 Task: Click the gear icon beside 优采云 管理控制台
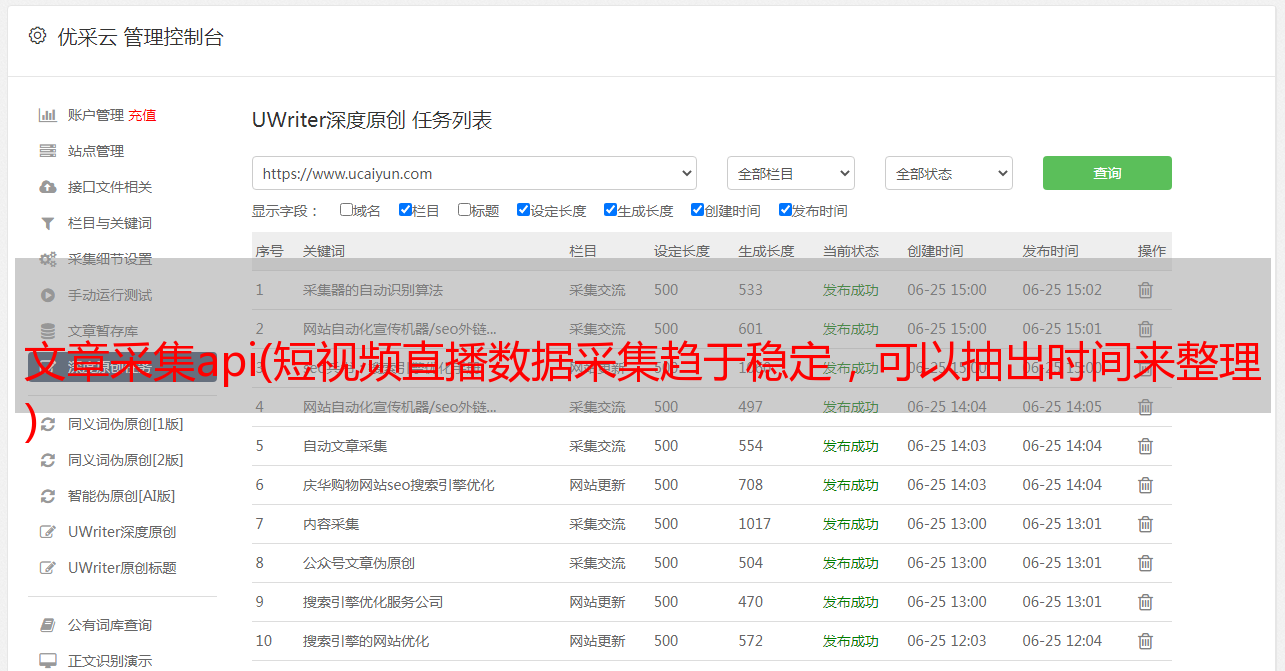pos(37,36)
